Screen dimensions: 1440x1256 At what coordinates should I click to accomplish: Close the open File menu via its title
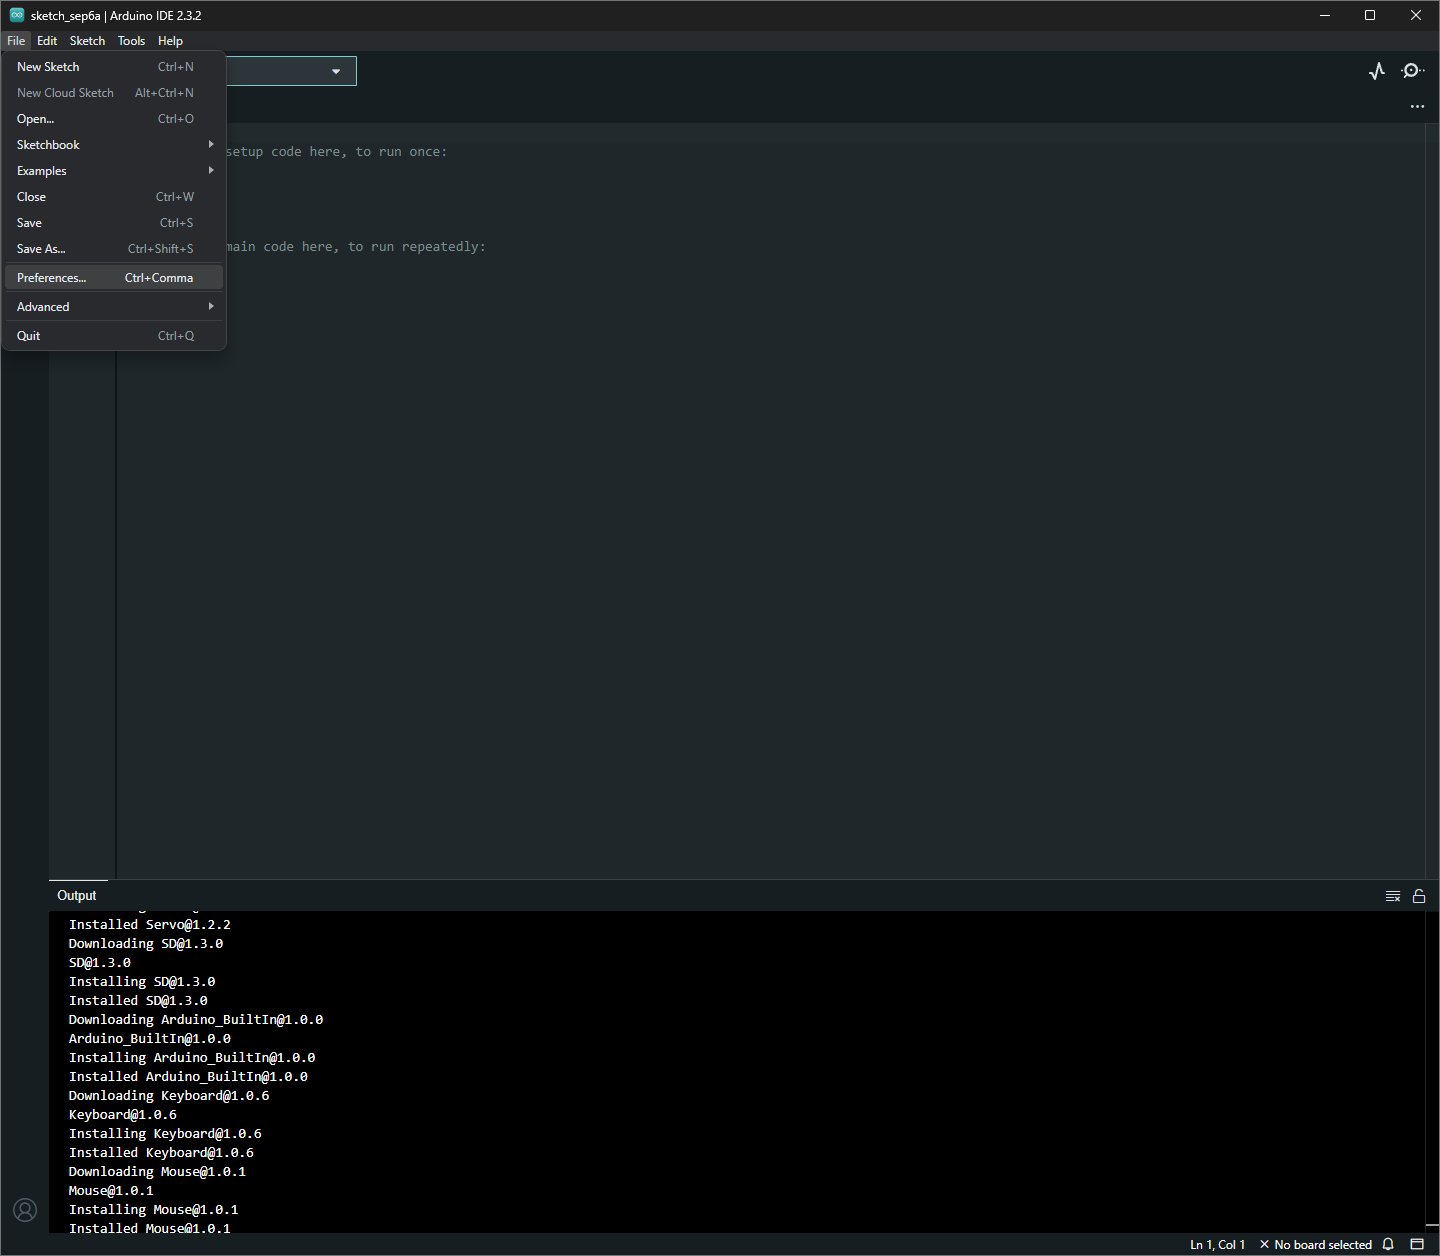click(16, 41)
